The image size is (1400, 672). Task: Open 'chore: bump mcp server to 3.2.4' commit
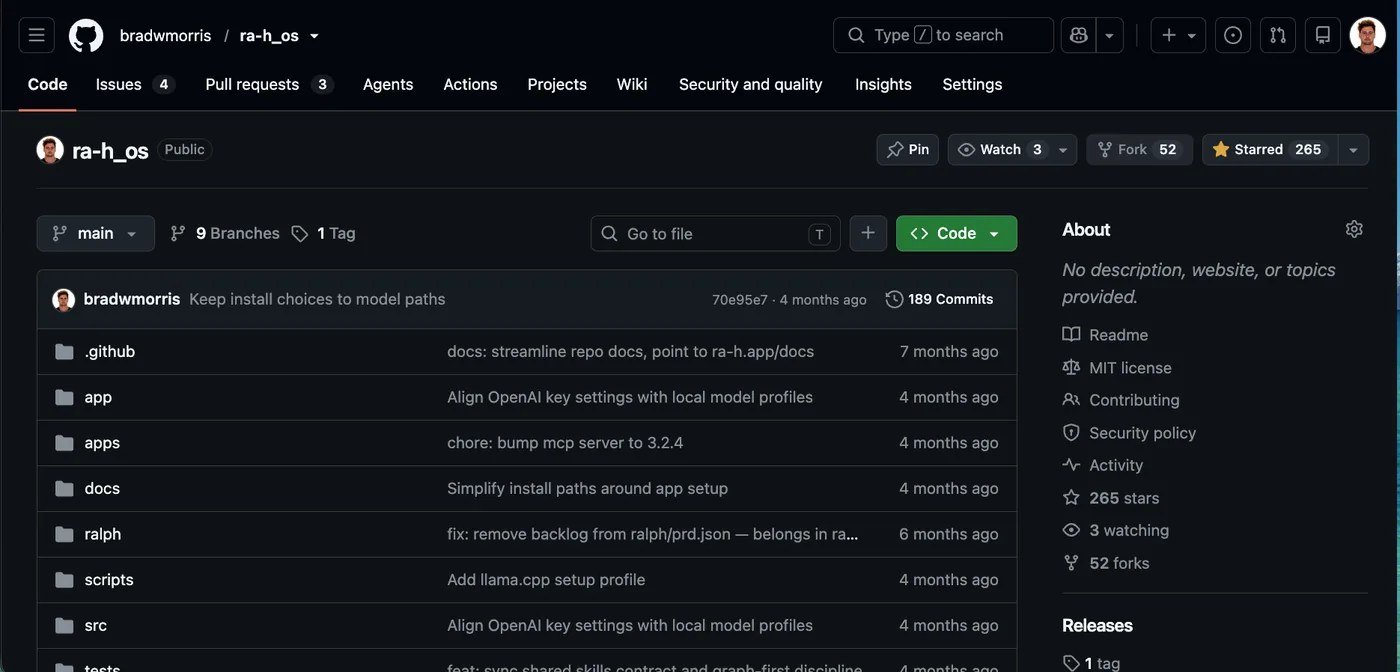click(x=565, y=443)
